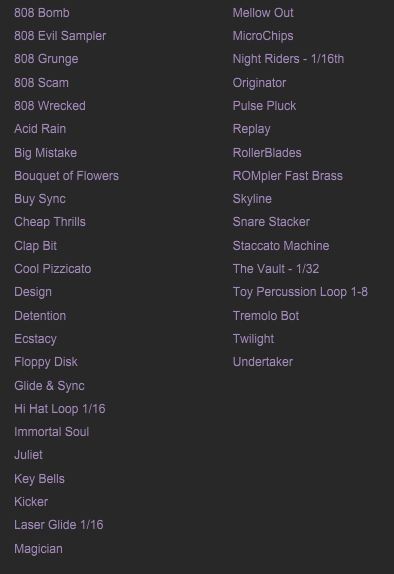This screenshot has height=574, width=394.
Task: Pick the Staccato Machine preset
Action: (x=281, y=246)
